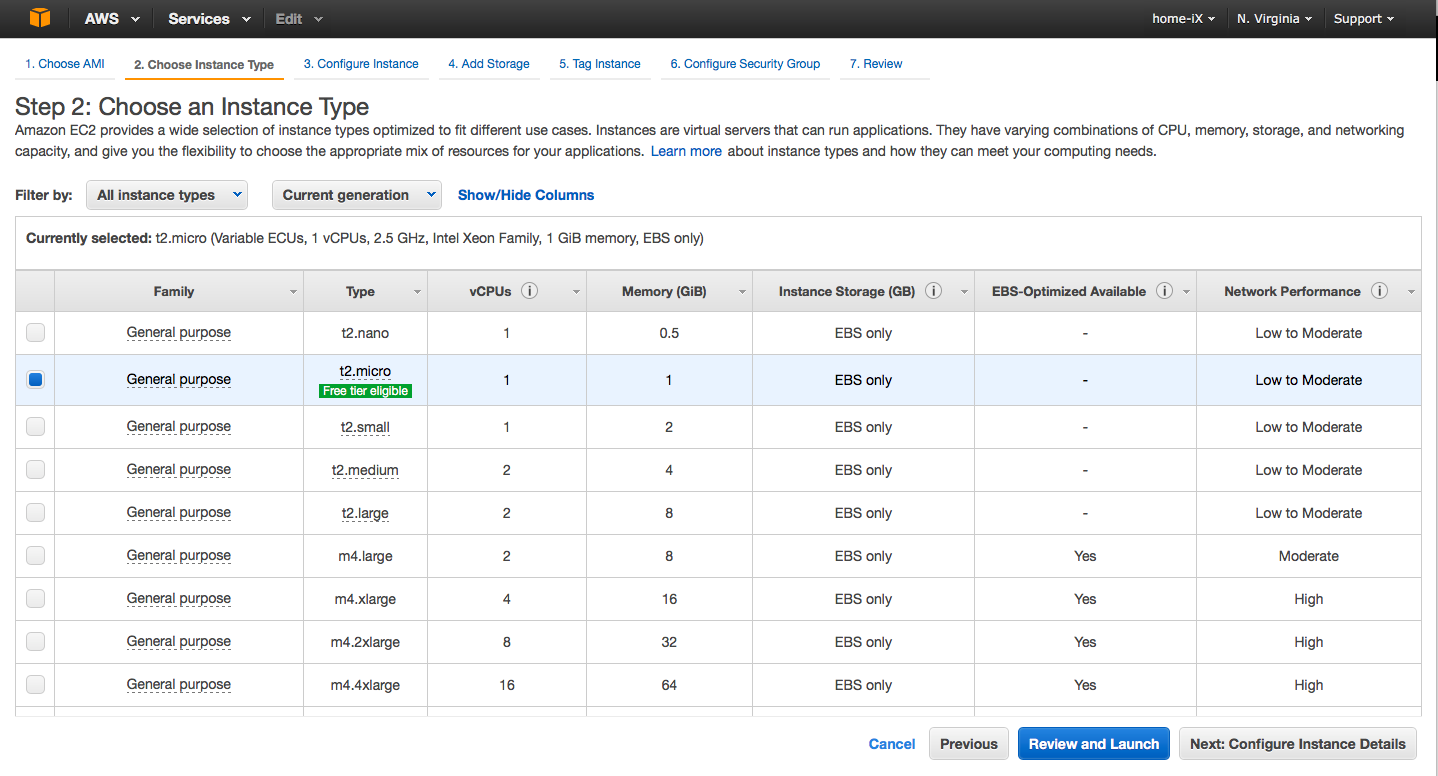Click the t2.medium type cell

[365, 470]
